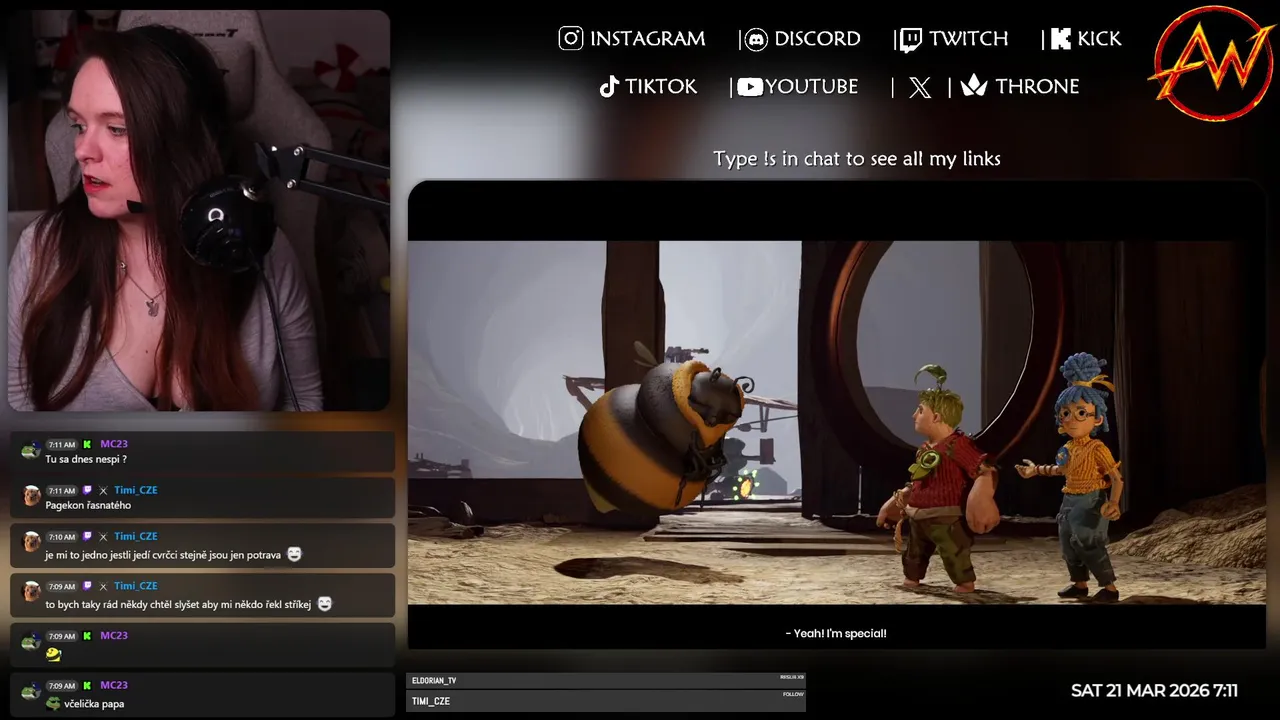This screenshot has height=720, width=1280.
Task: Click the grinning emoji after 'řekl strýkej'
Action: [x=324, y=604]
